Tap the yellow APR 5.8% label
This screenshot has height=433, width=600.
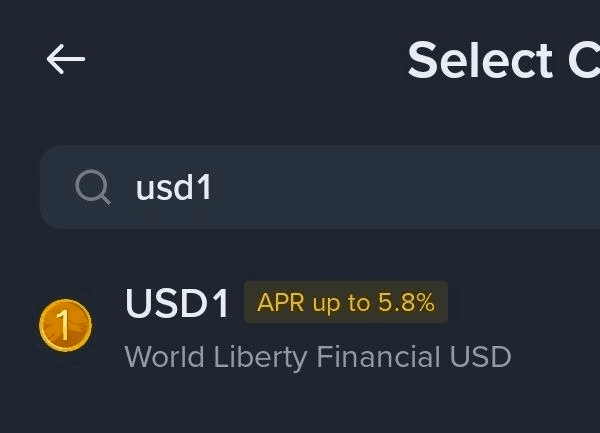pos(346,303)
